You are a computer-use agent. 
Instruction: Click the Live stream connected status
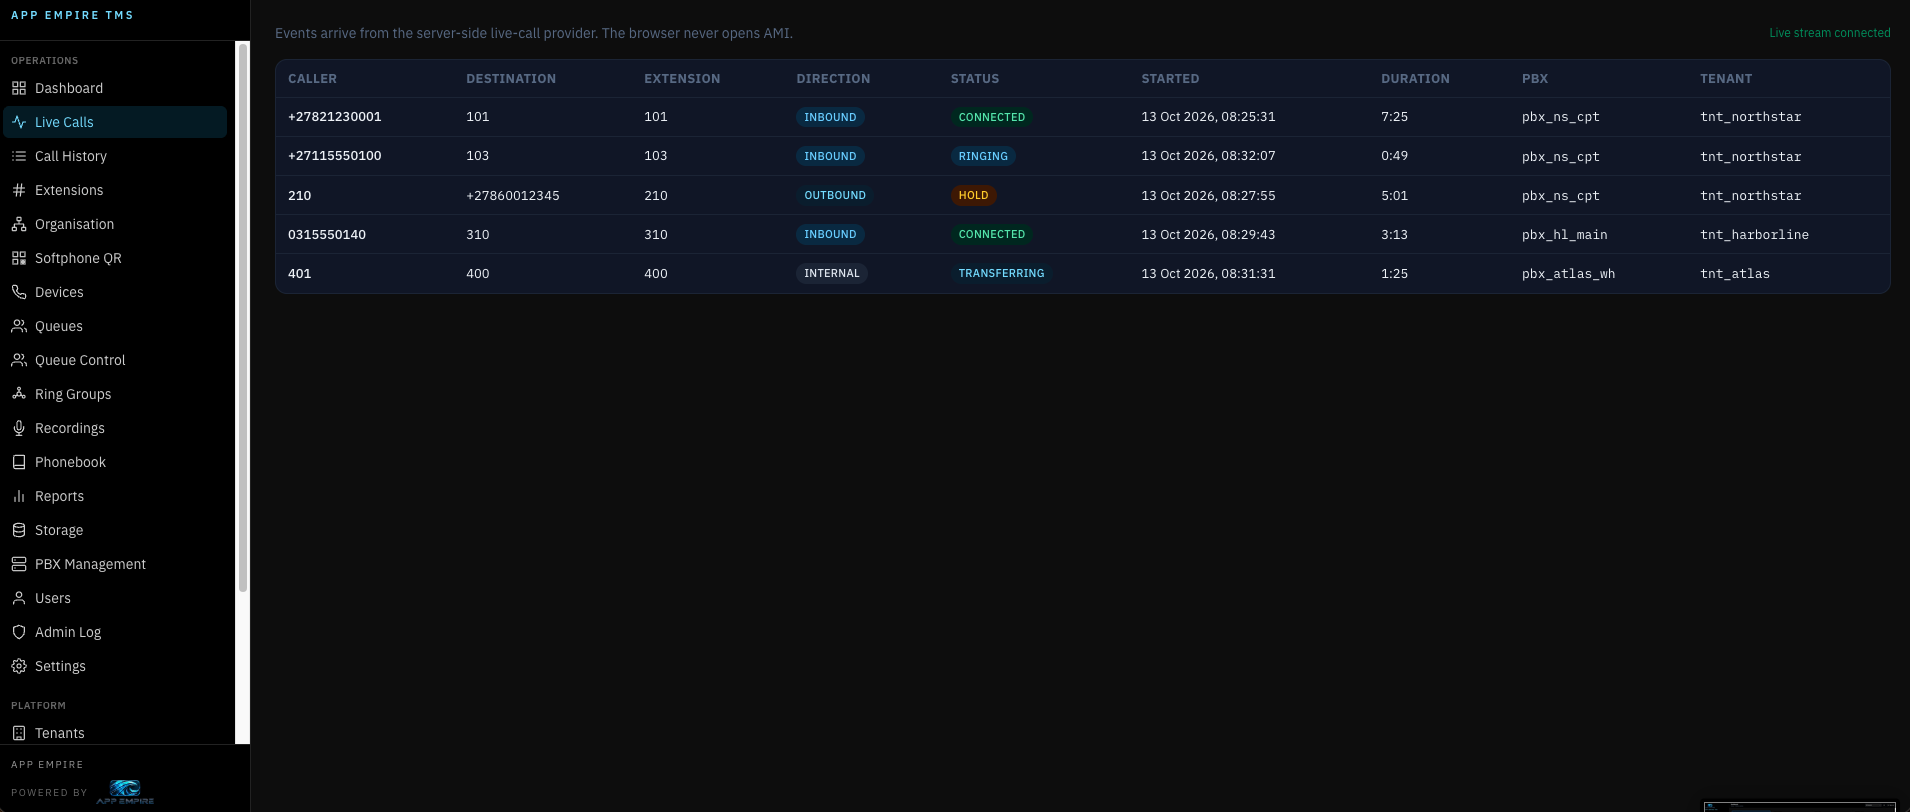point(1829,33)
